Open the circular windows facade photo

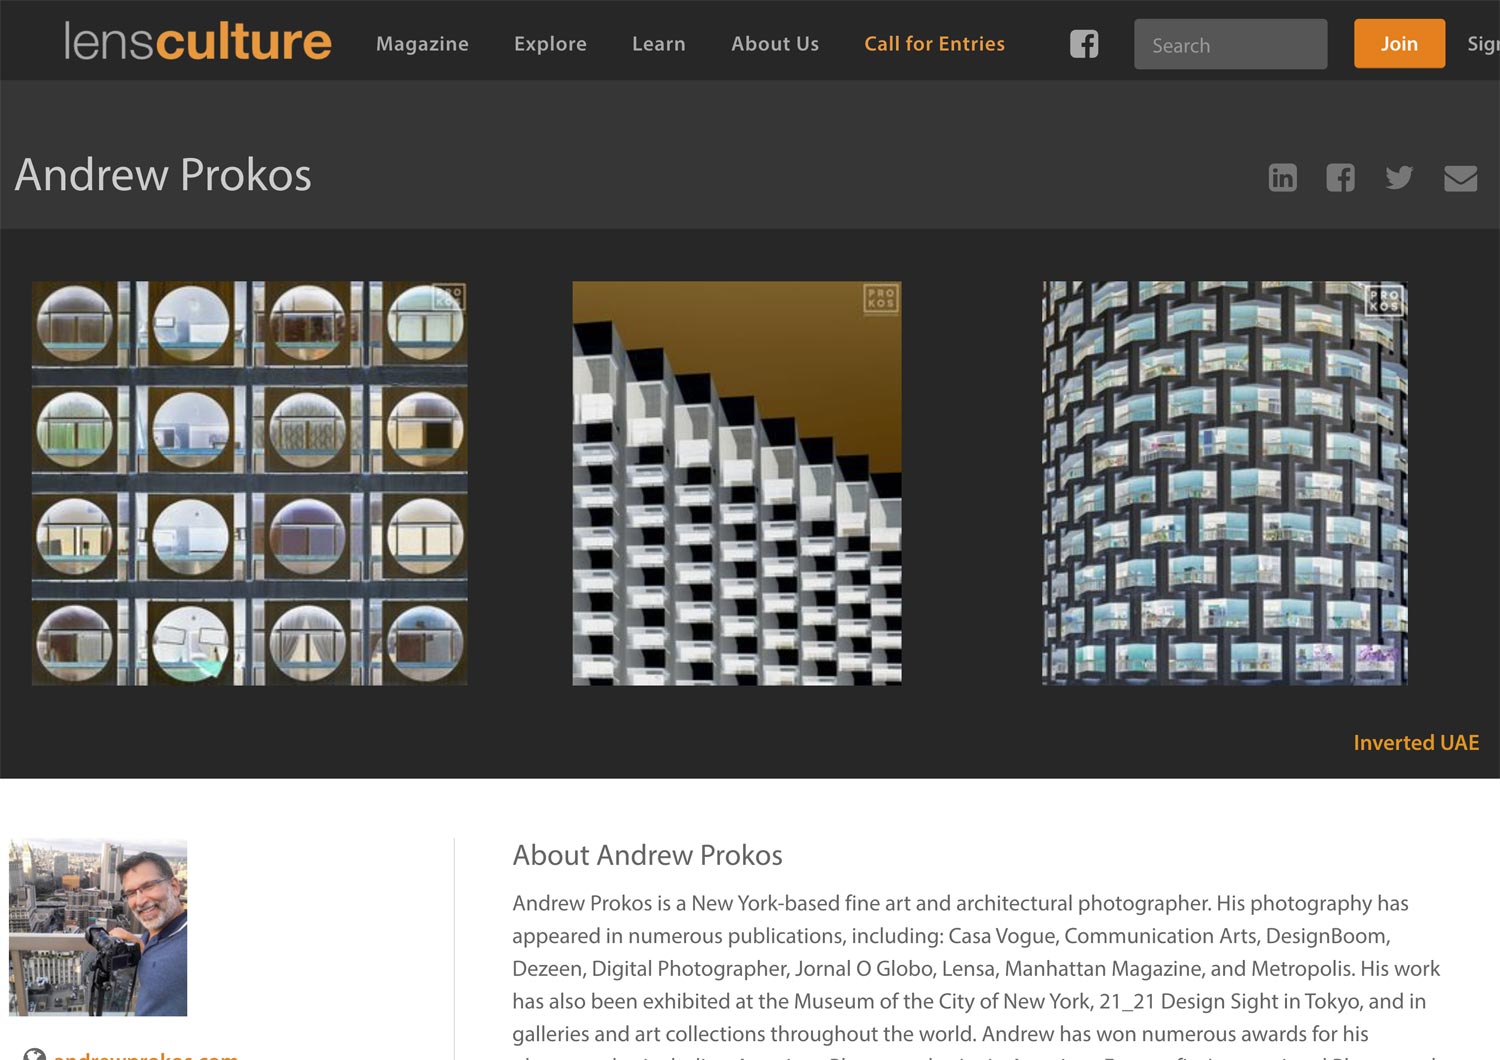[249, 483]
